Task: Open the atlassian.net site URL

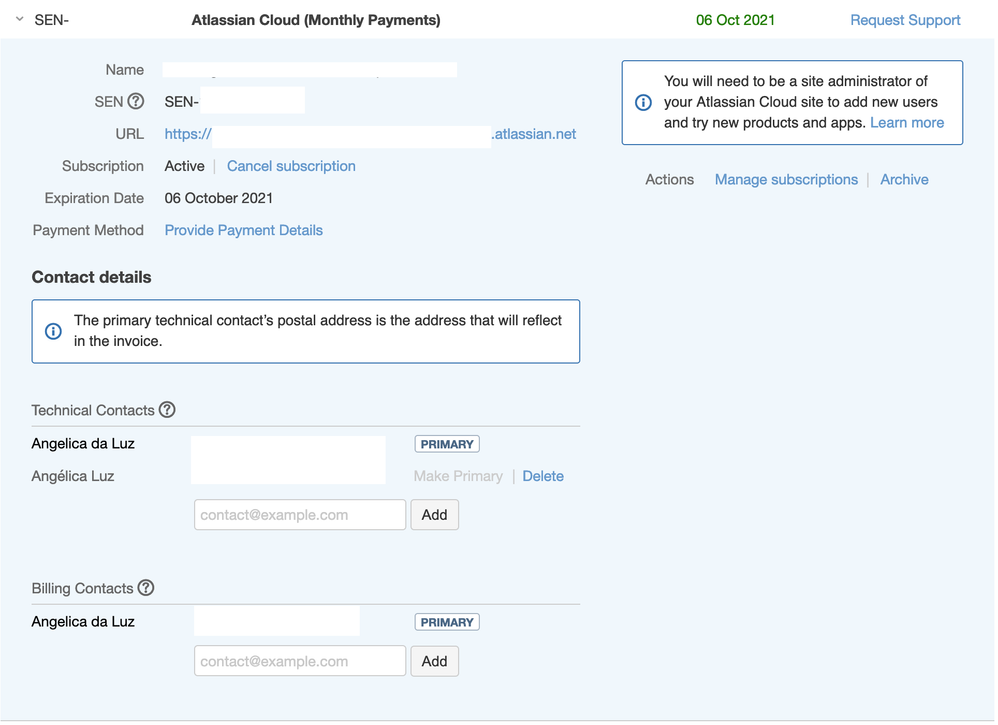Action: 370,134
